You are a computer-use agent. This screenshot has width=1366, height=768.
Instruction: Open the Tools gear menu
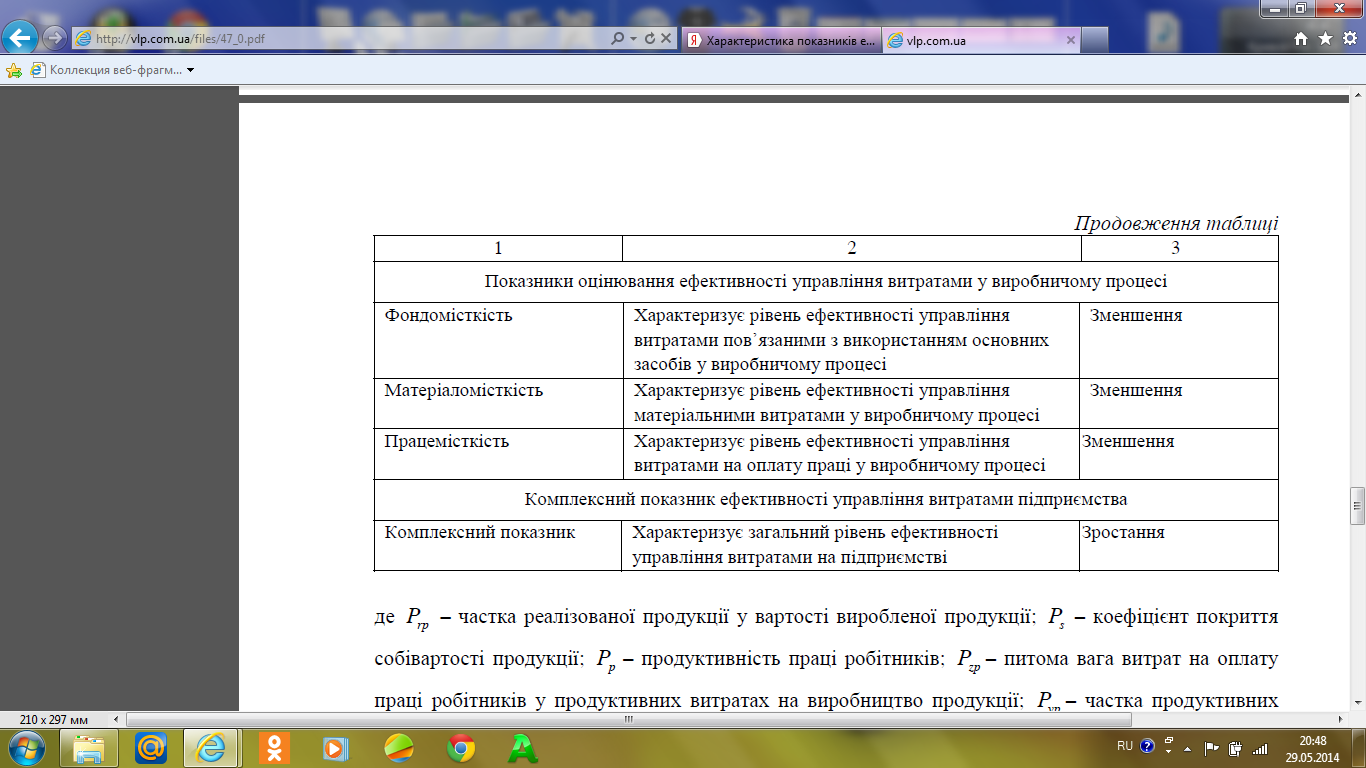coord(1349,39)
